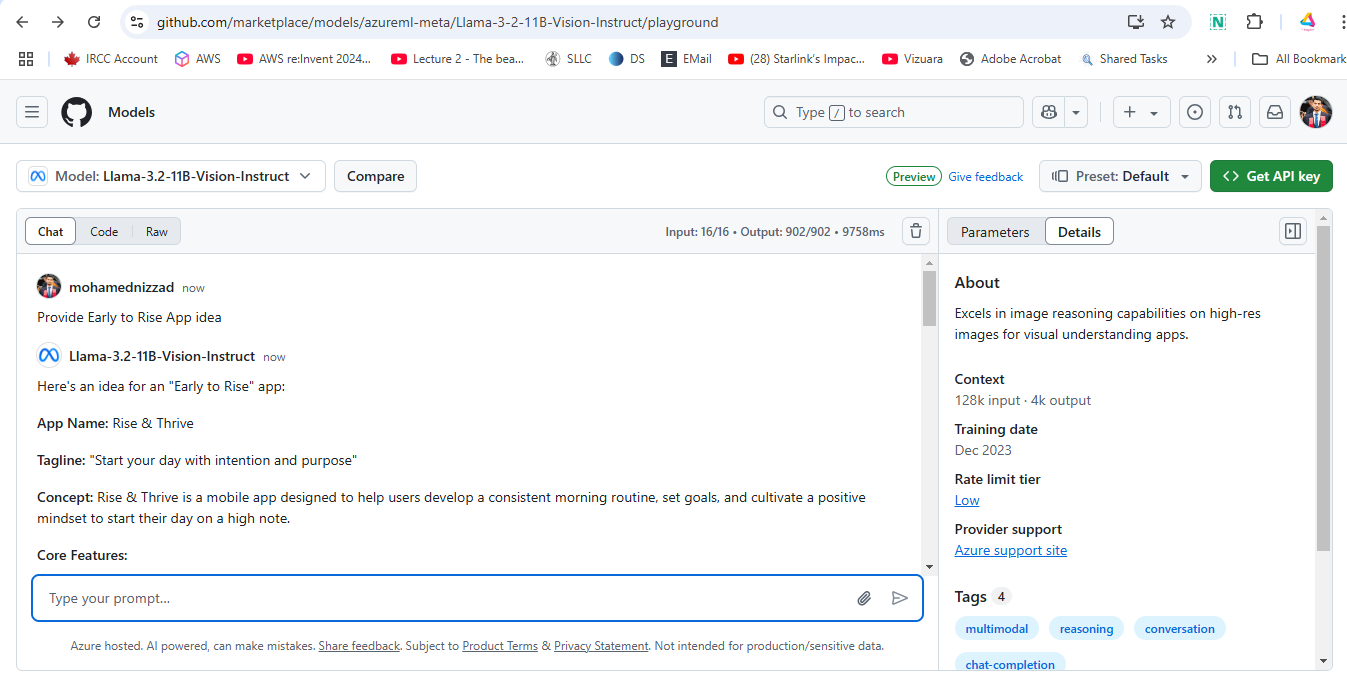
Task: Open the Azure support site link
Action: point(1011,550)
